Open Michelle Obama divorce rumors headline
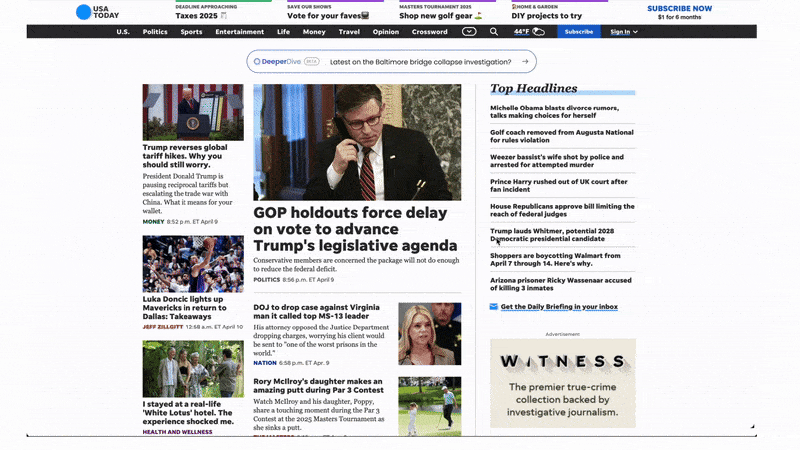The width and height of the screenshot is (800, 450). pos(554,112)
